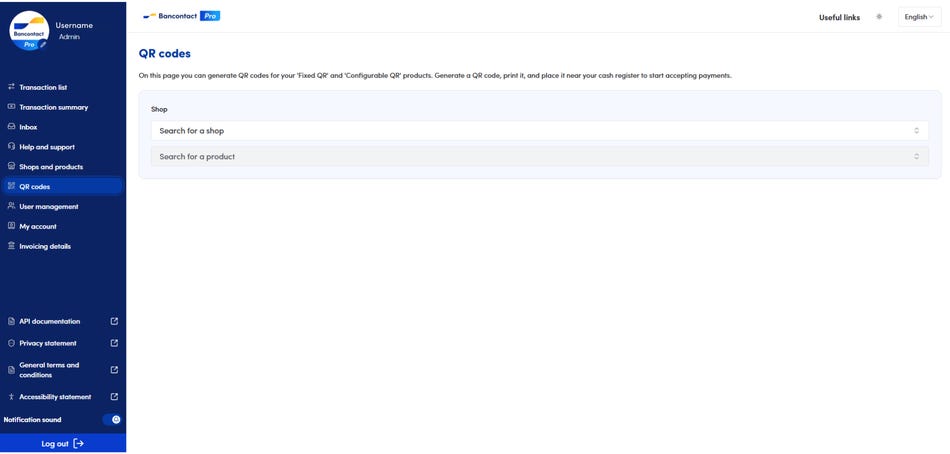The height and width of the screenshot is (454, 950).
Task: Click the Accessibility statement person icon
Action: (x=11, y=397)
